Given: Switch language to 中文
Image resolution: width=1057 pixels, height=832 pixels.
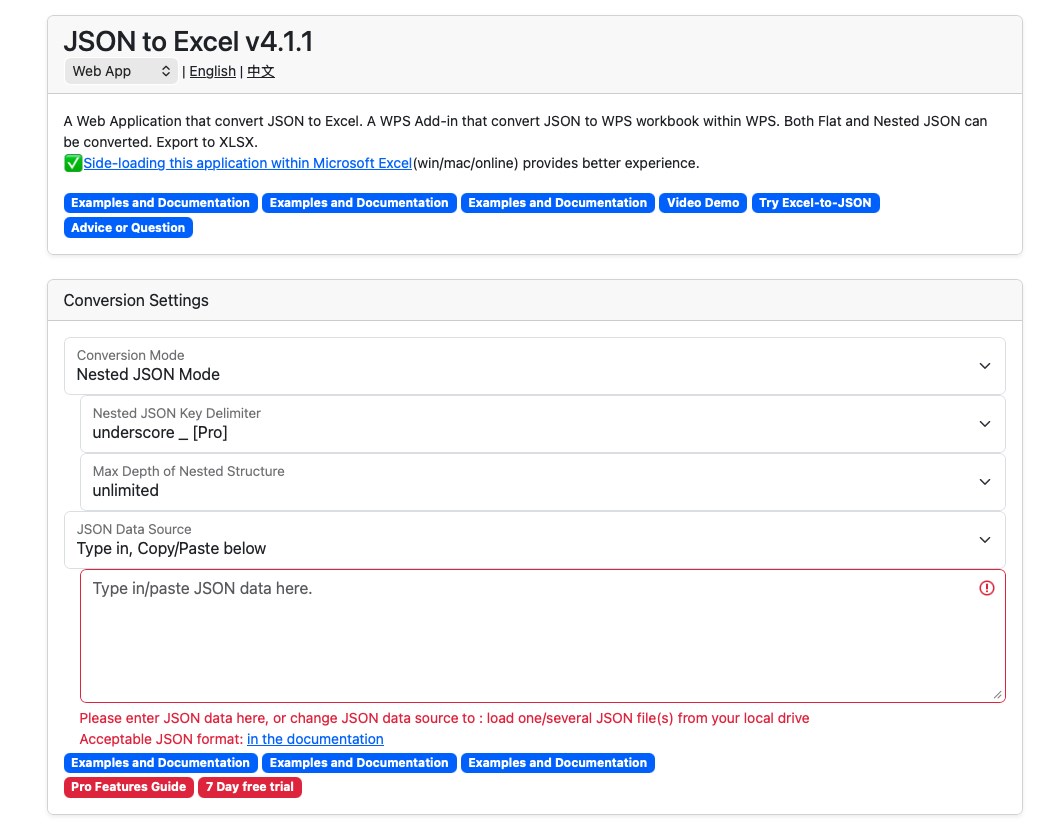Looking at the screenshot, I should click(x=261, y=71).
